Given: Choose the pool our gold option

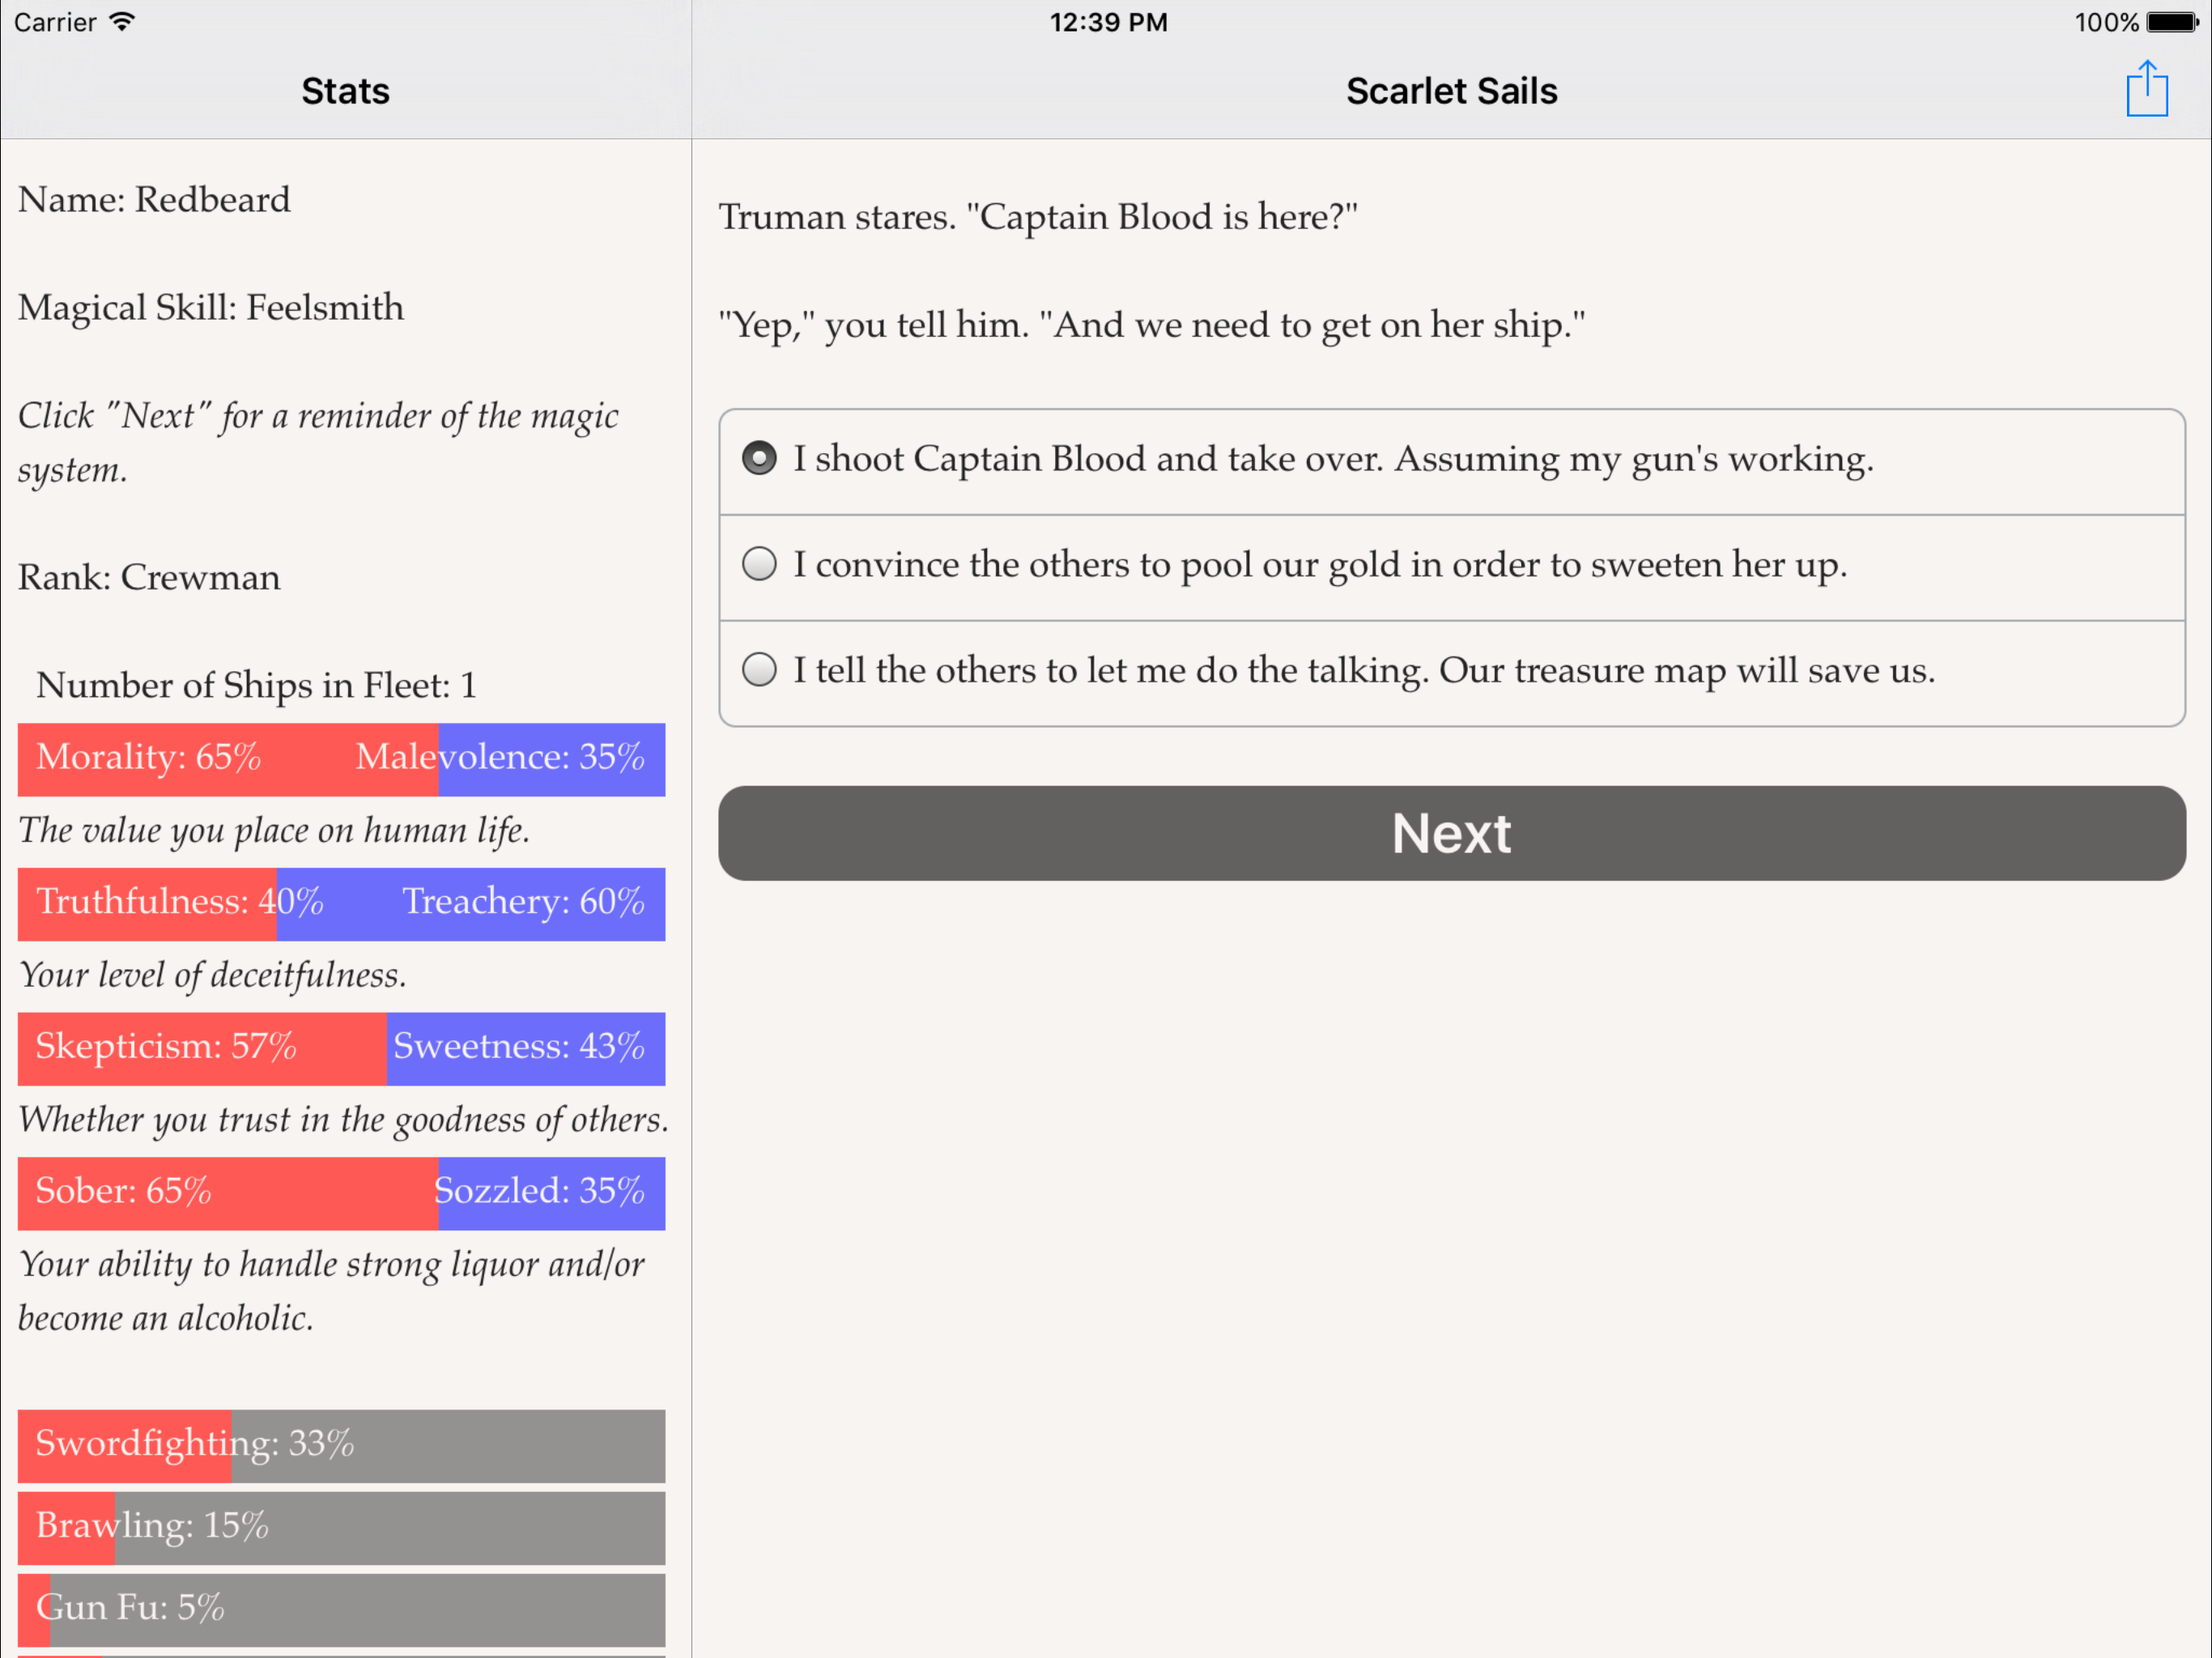Looking at the screenshot, I should click(x=759, y=565).
